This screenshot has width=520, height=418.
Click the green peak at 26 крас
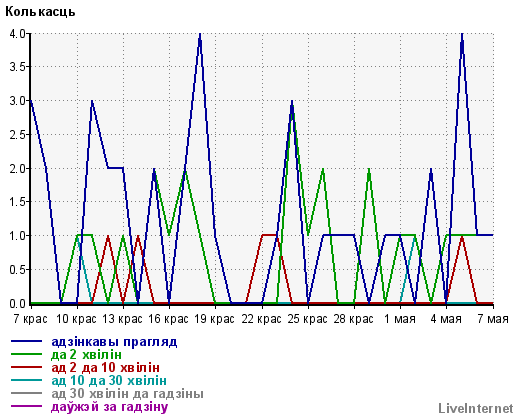coord(323,169)
